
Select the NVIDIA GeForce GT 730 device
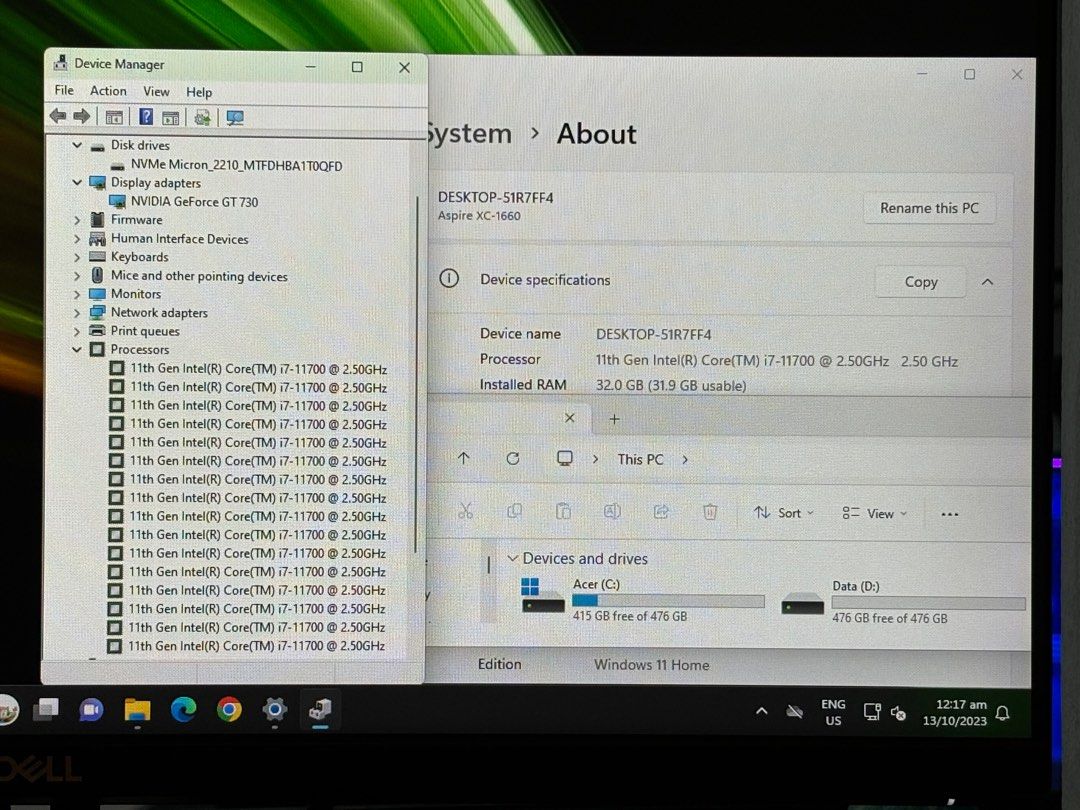point(194,202)
